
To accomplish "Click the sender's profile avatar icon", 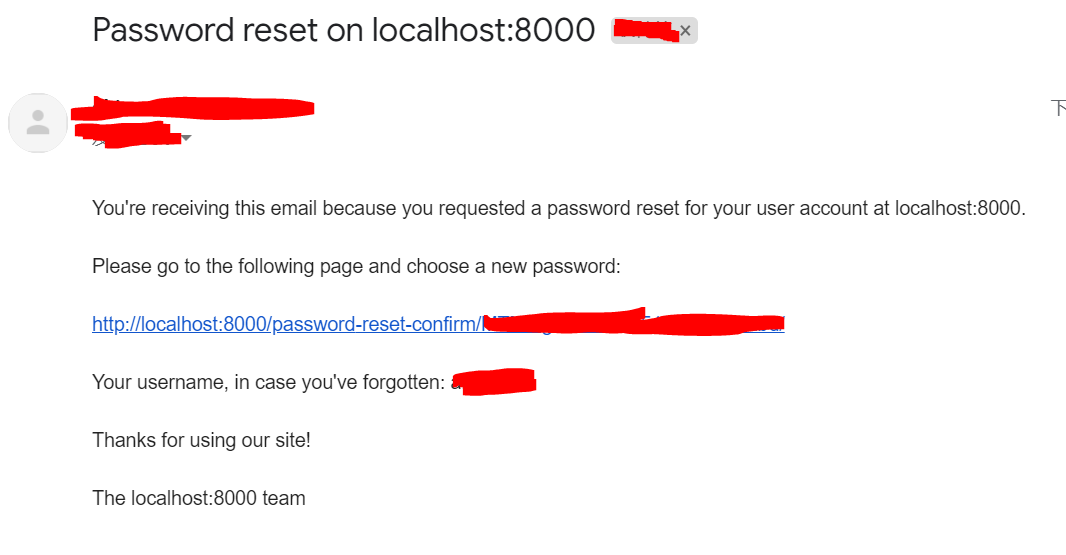I will (38, 123).
